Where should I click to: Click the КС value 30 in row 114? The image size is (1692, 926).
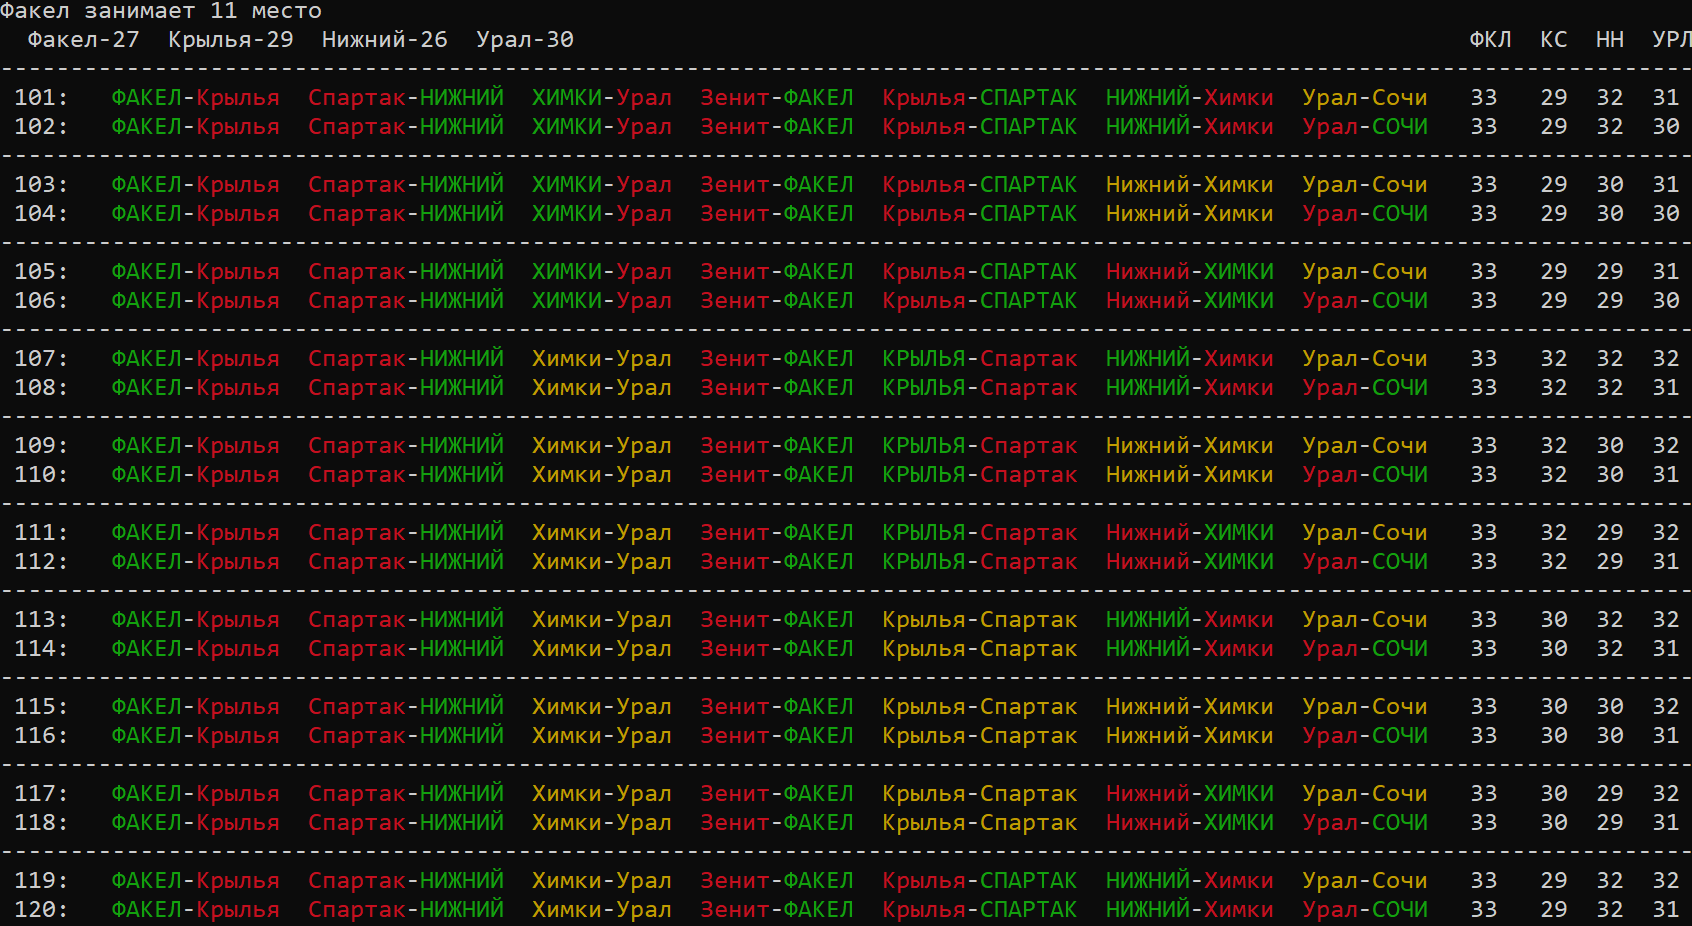pos(1554,649)
